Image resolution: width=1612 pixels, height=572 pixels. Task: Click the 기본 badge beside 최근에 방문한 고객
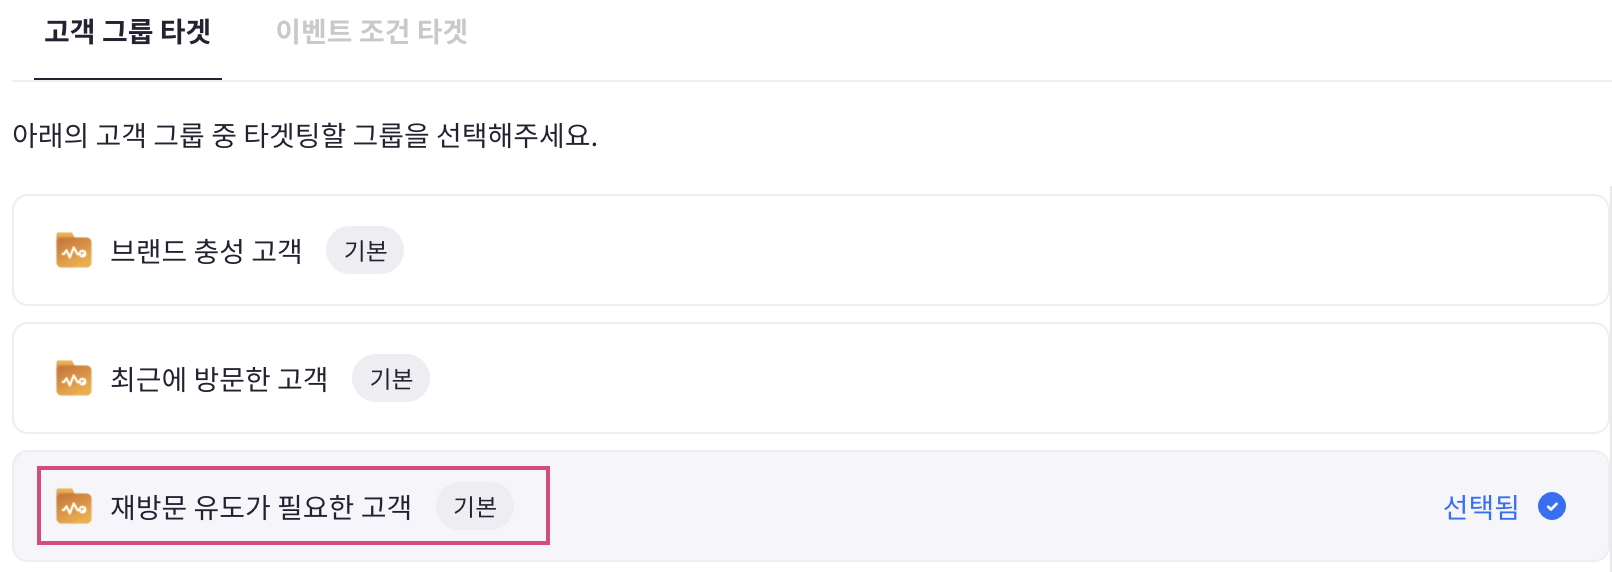(x=391, y=379)
